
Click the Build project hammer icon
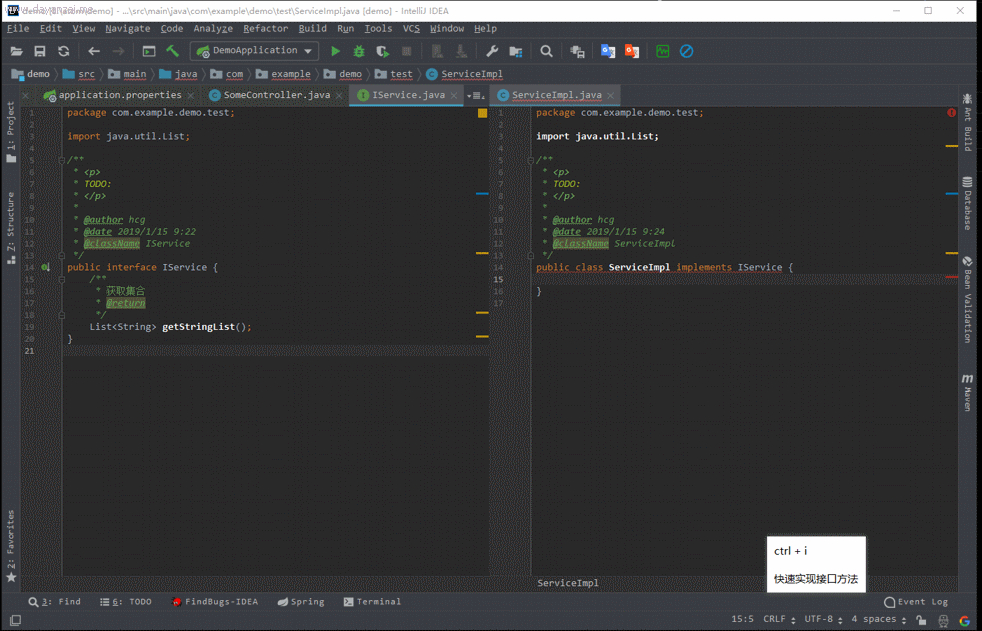(173, 51)
